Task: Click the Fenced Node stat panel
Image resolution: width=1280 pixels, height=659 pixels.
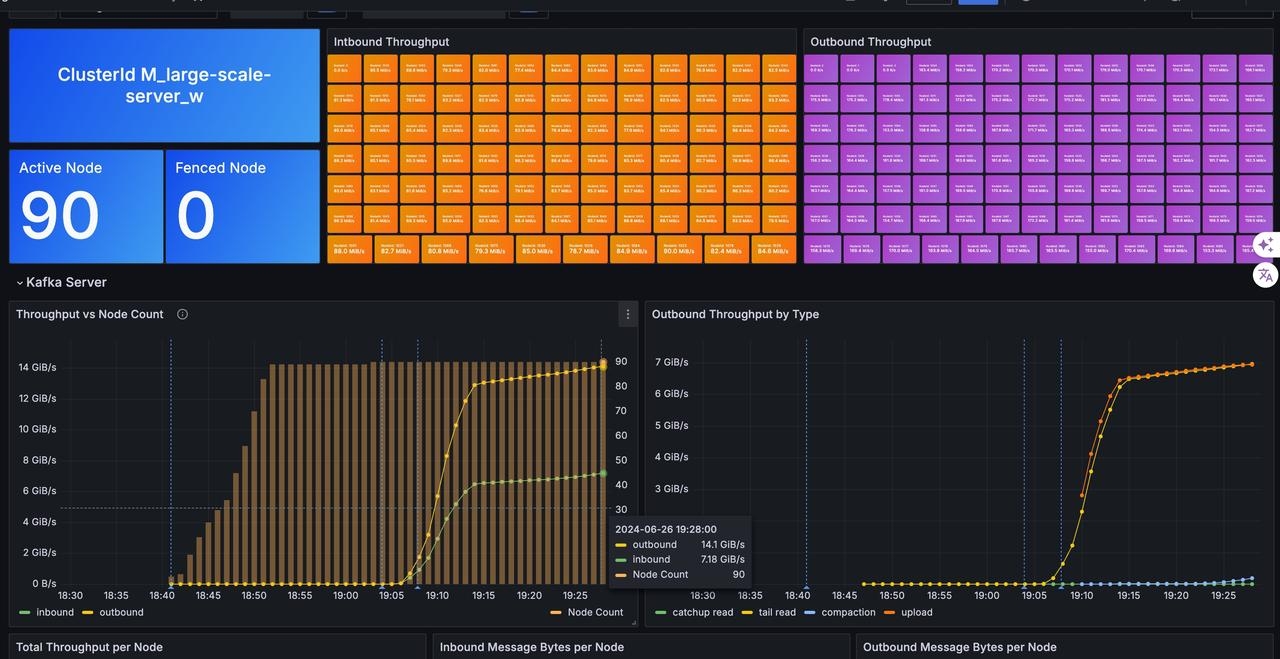Action: click(243, 207)
